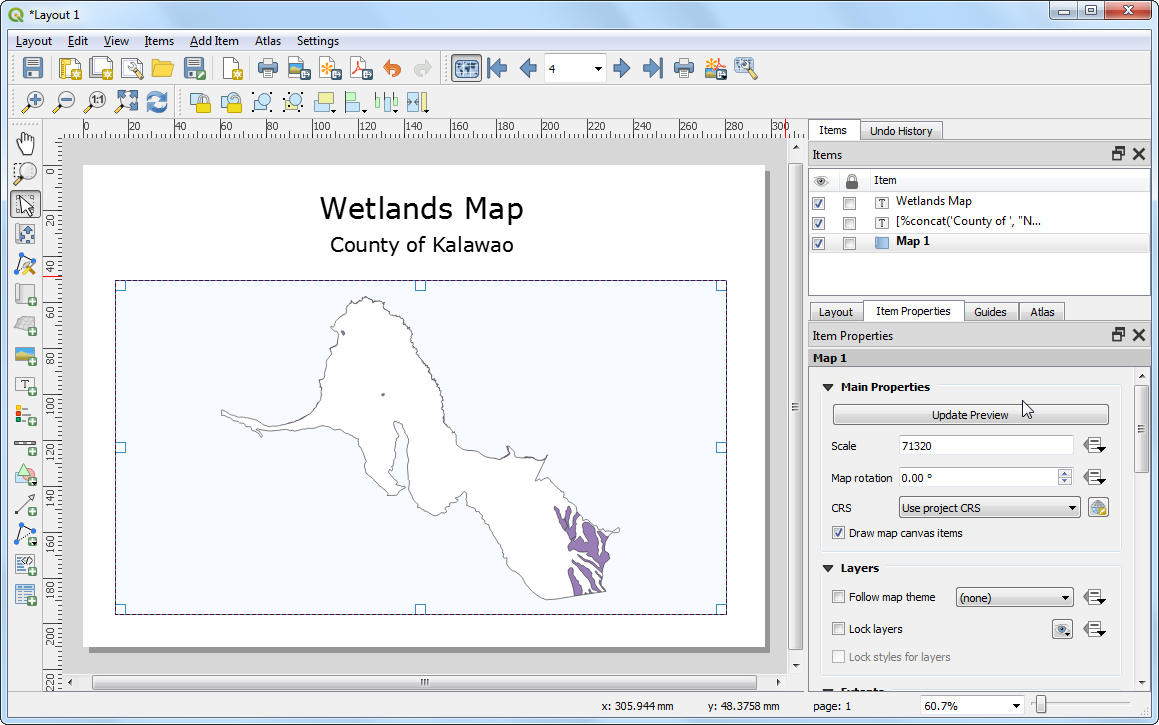1159x725 pixels.
Task: Click the Refresh View icon
Action: (x=157, y=101)
